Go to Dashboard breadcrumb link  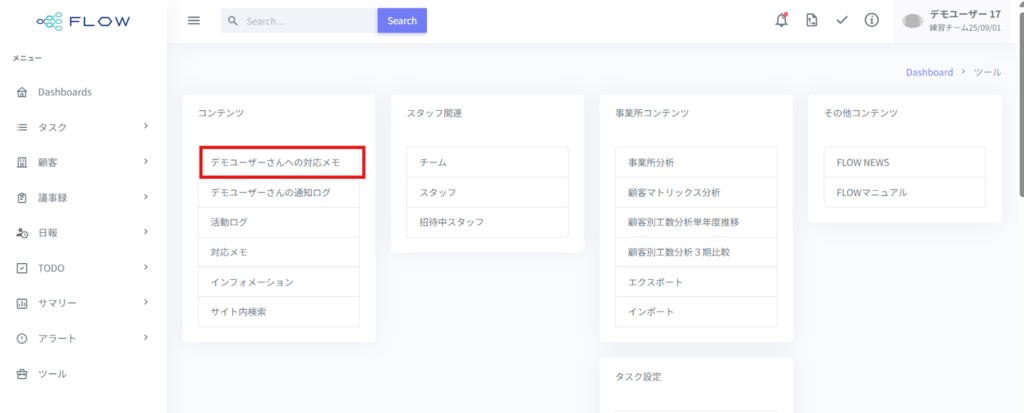point(929,73)
